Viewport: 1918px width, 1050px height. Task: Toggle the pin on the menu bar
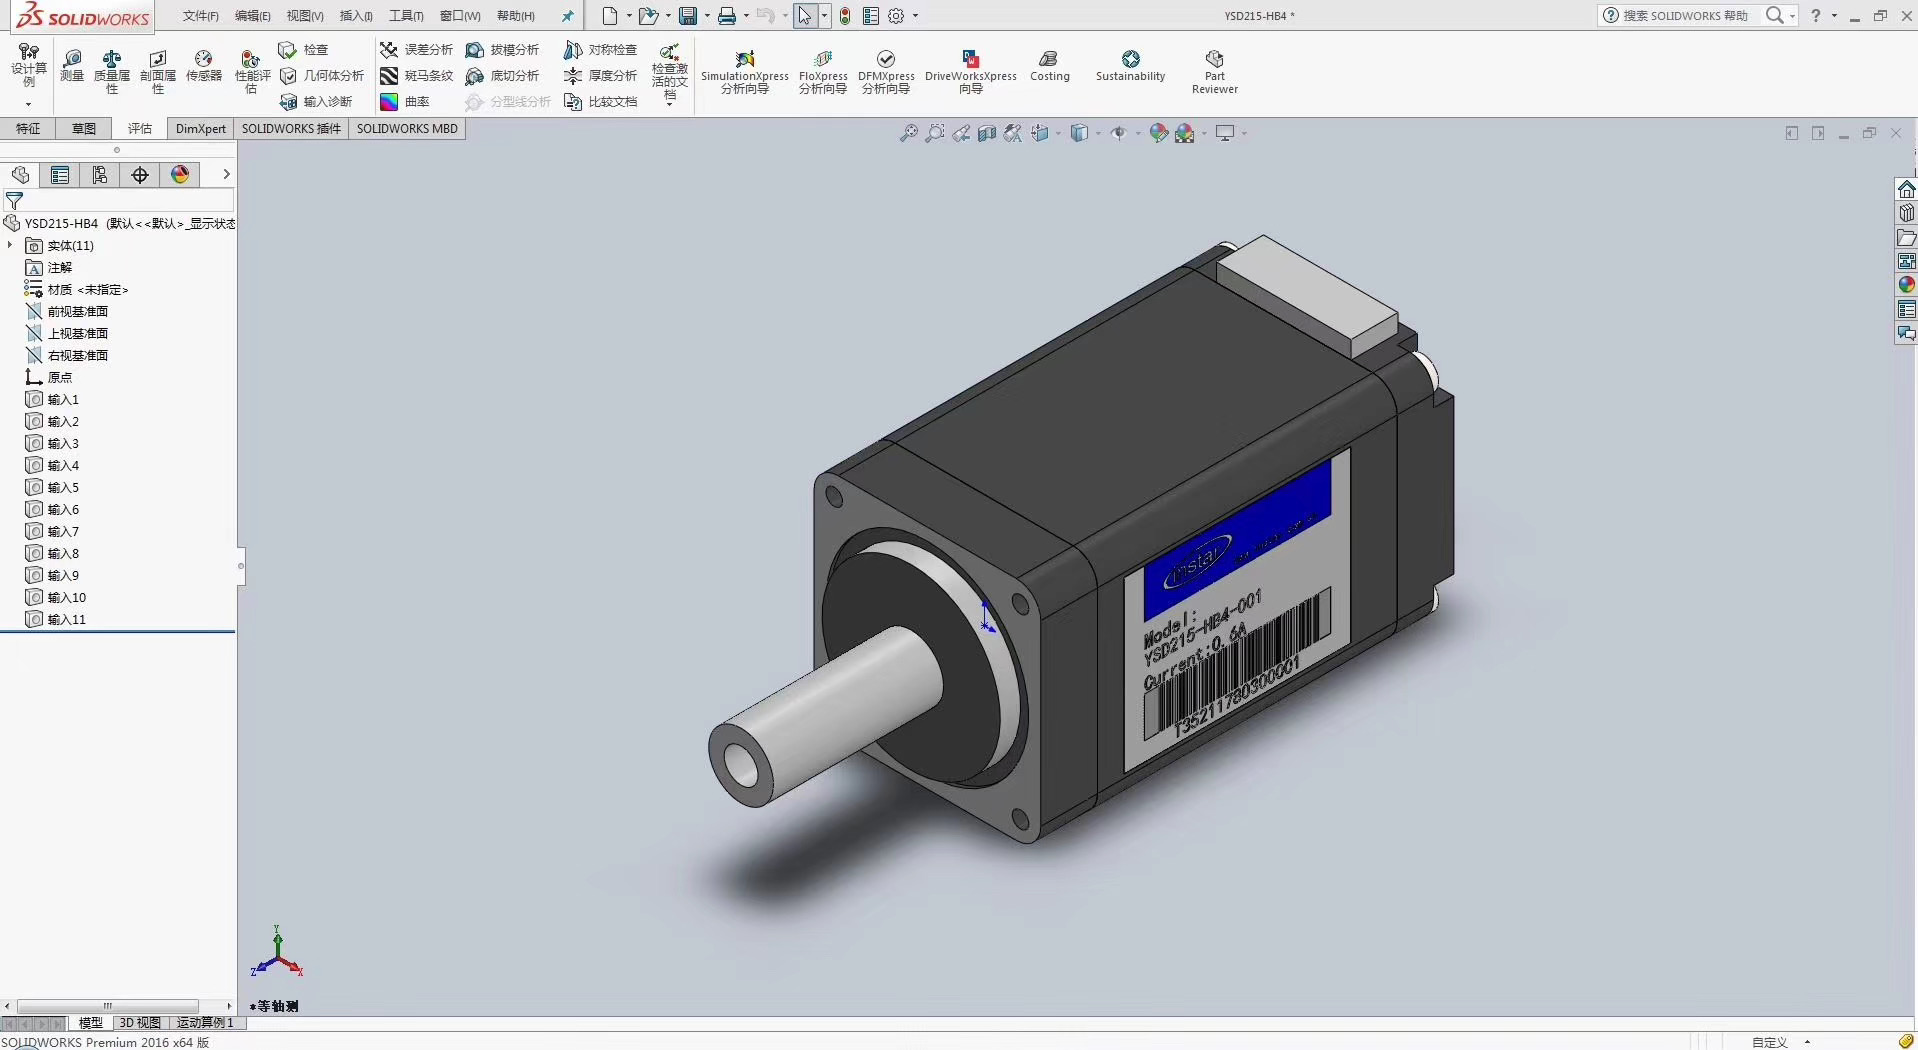click(567, 16)
